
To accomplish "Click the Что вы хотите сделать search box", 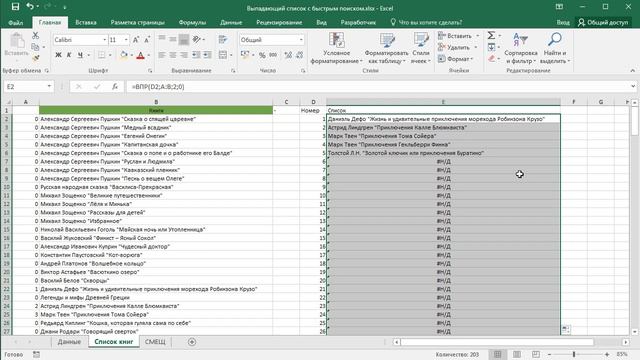I will (426, 22).
